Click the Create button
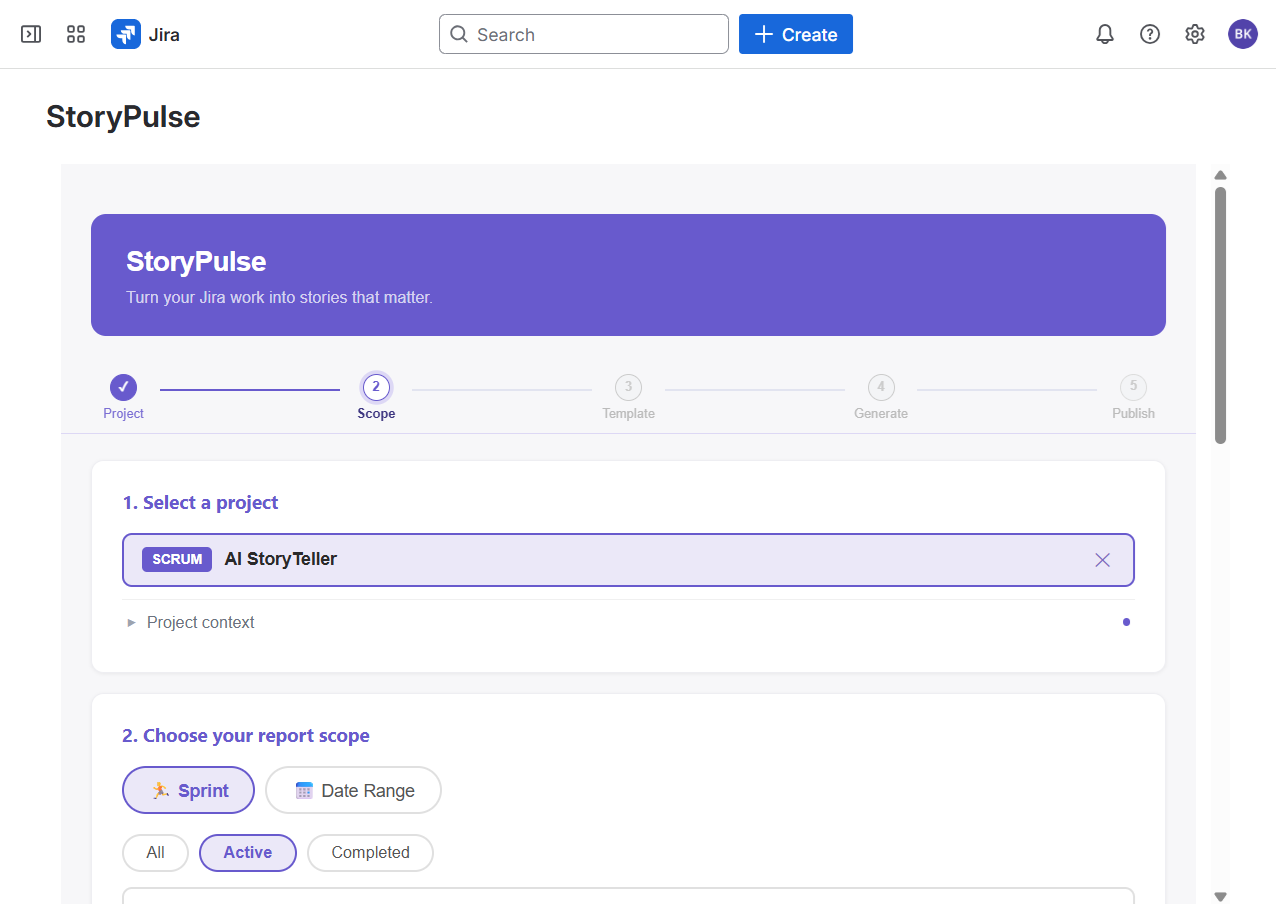This screenshot has width=1276, height=904. tap(796, 34)
